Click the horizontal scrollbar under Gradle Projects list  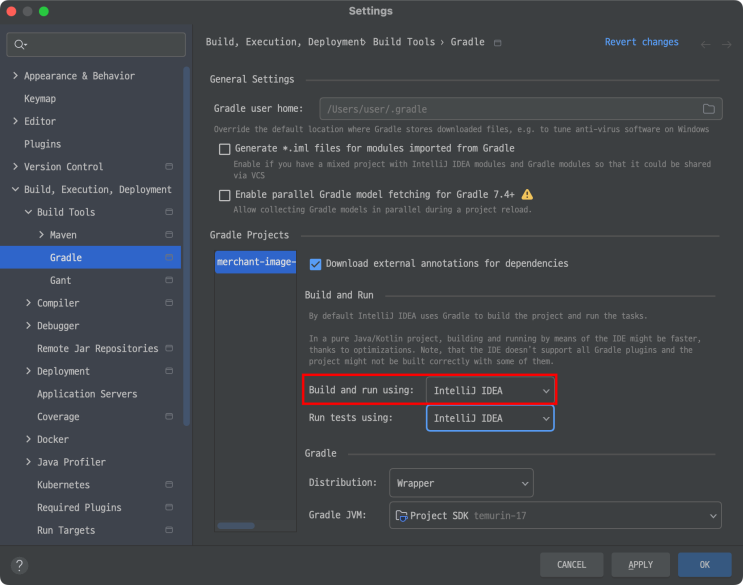[236, 526]
